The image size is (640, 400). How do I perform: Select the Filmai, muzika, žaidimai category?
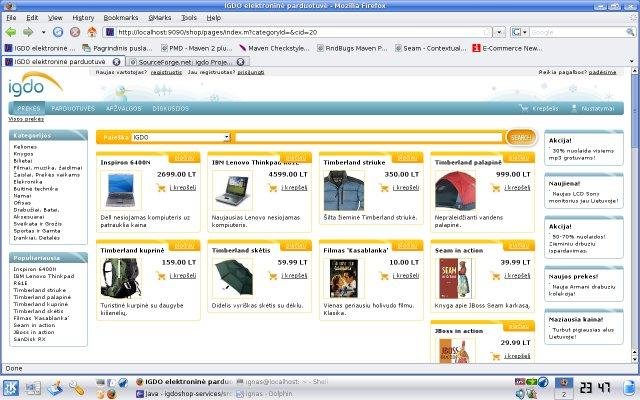tap(48, 168)
